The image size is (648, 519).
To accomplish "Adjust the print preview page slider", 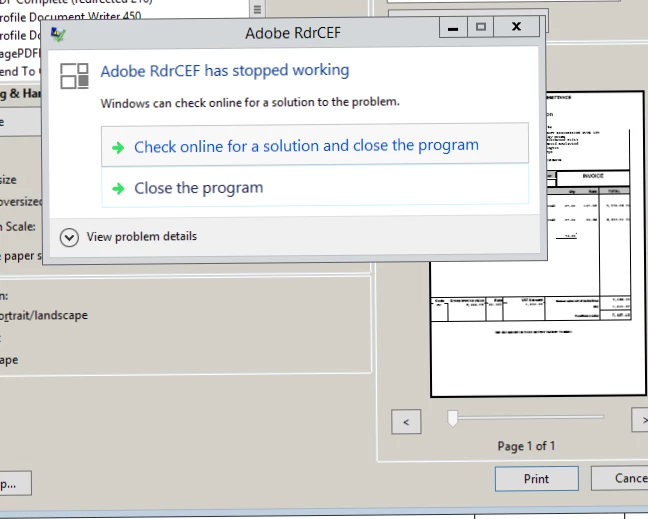I will pyautogui.click(x=453, y=418).
